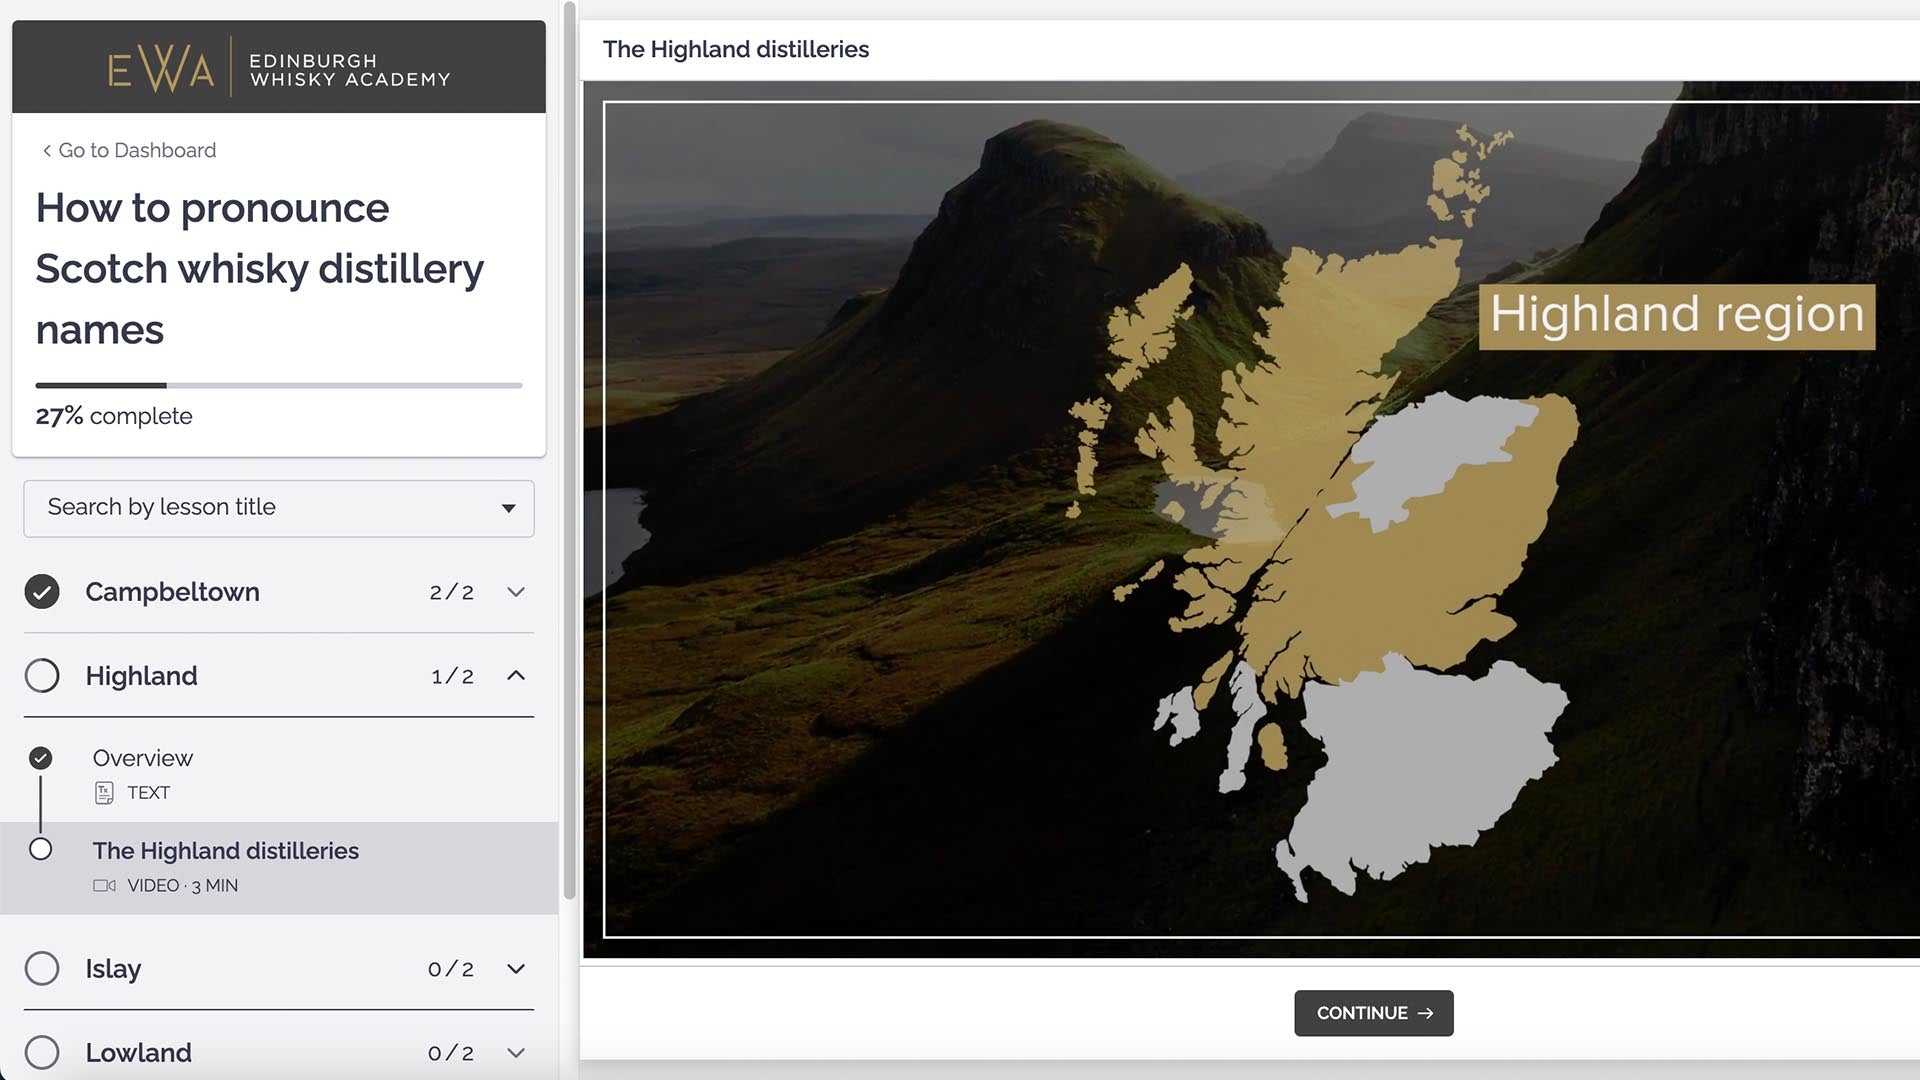Click the sidebar vertical scrollbar

point(569,450)
